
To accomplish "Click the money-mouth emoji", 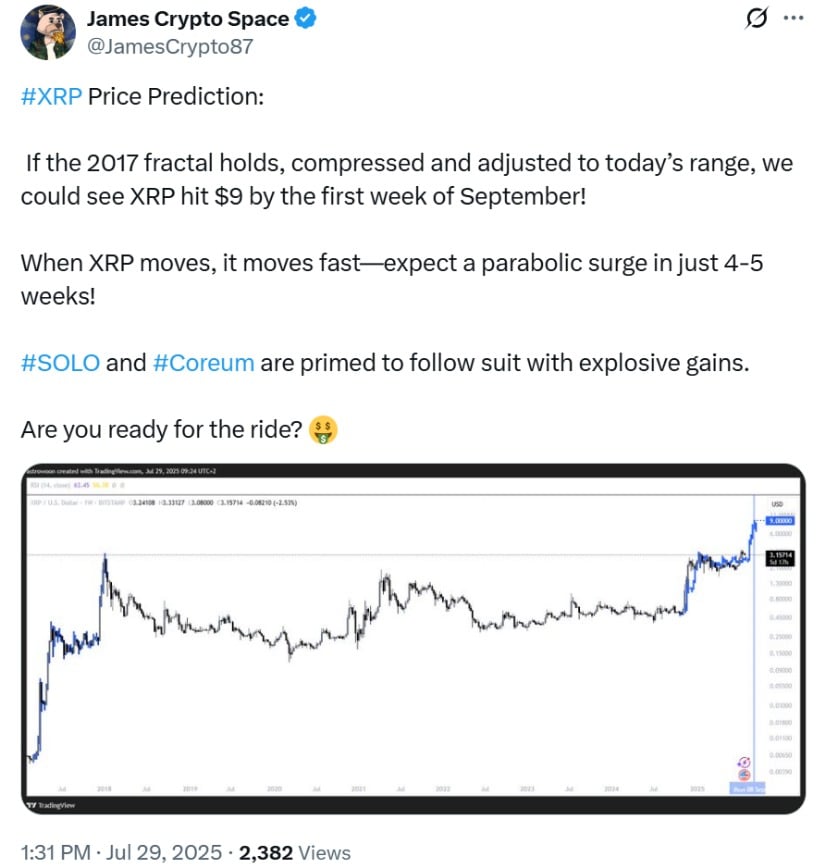I will tap(323, 430).
